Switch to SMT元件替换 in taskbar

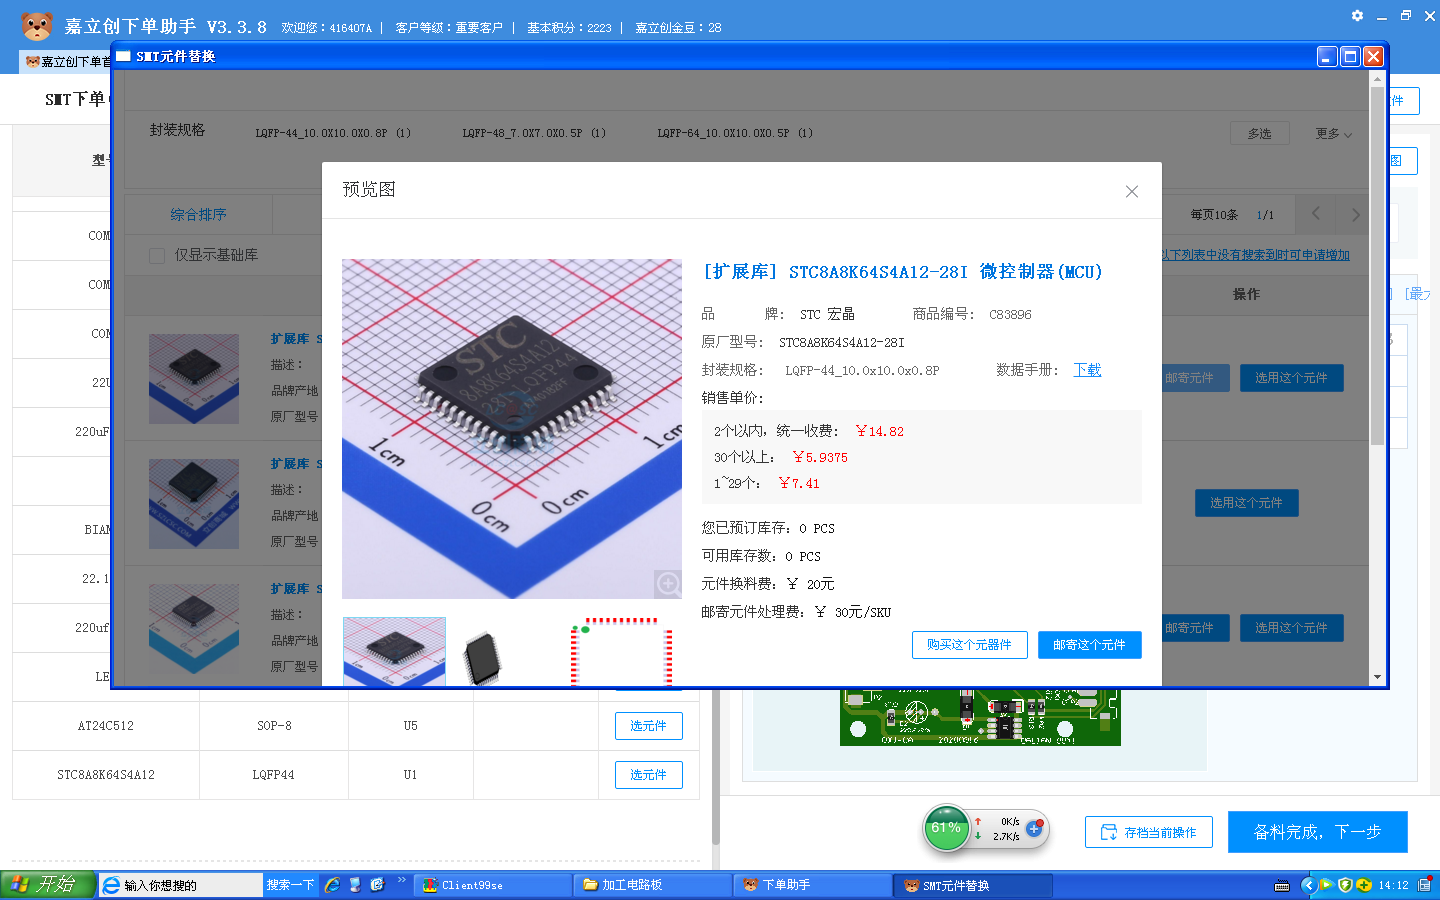[x=973, y=885]
